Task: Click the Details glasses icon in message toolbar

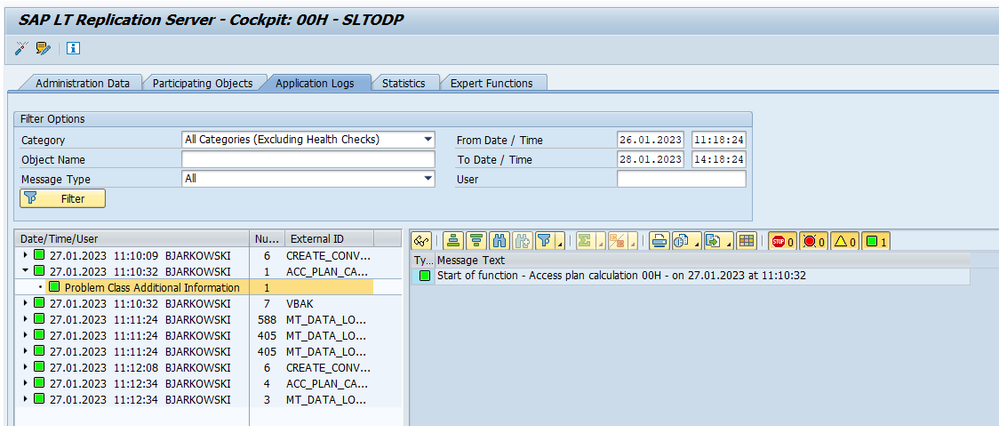Action: pos(422,241)
